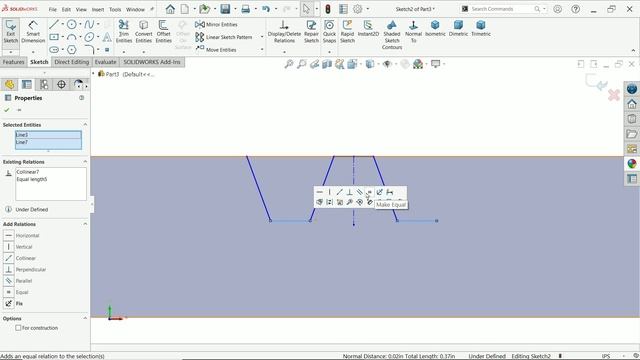
Task: Open the Tools menu
Action: coord(115,9)
